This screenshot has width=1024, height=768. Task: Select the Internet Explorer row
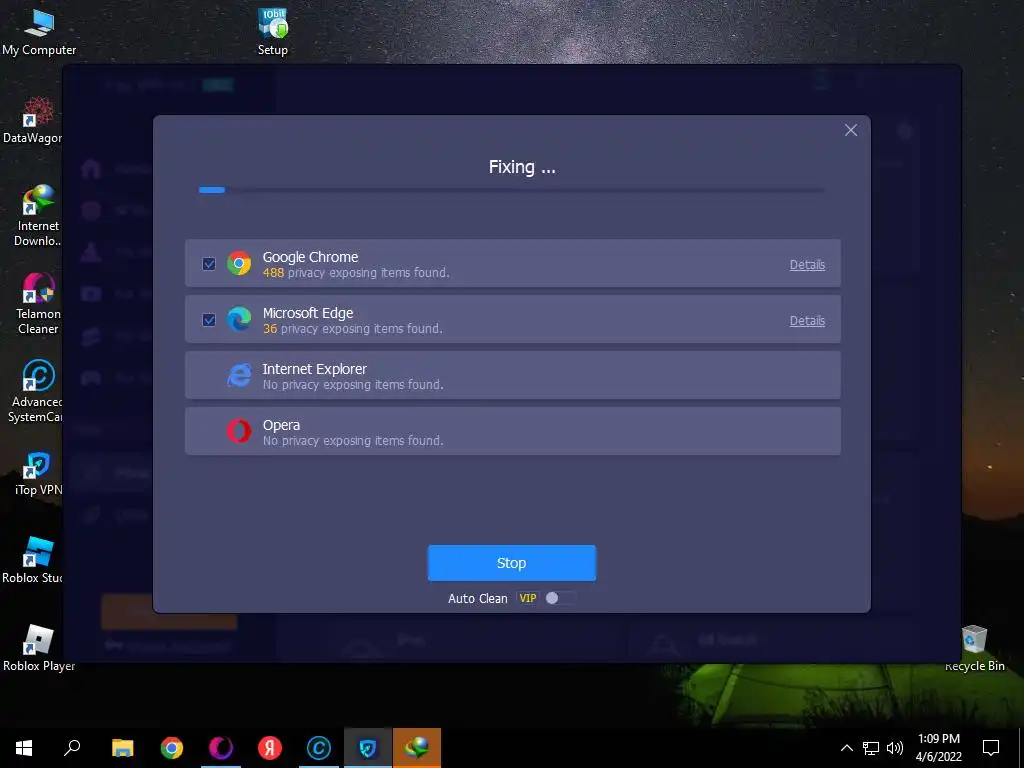(513, 376)
